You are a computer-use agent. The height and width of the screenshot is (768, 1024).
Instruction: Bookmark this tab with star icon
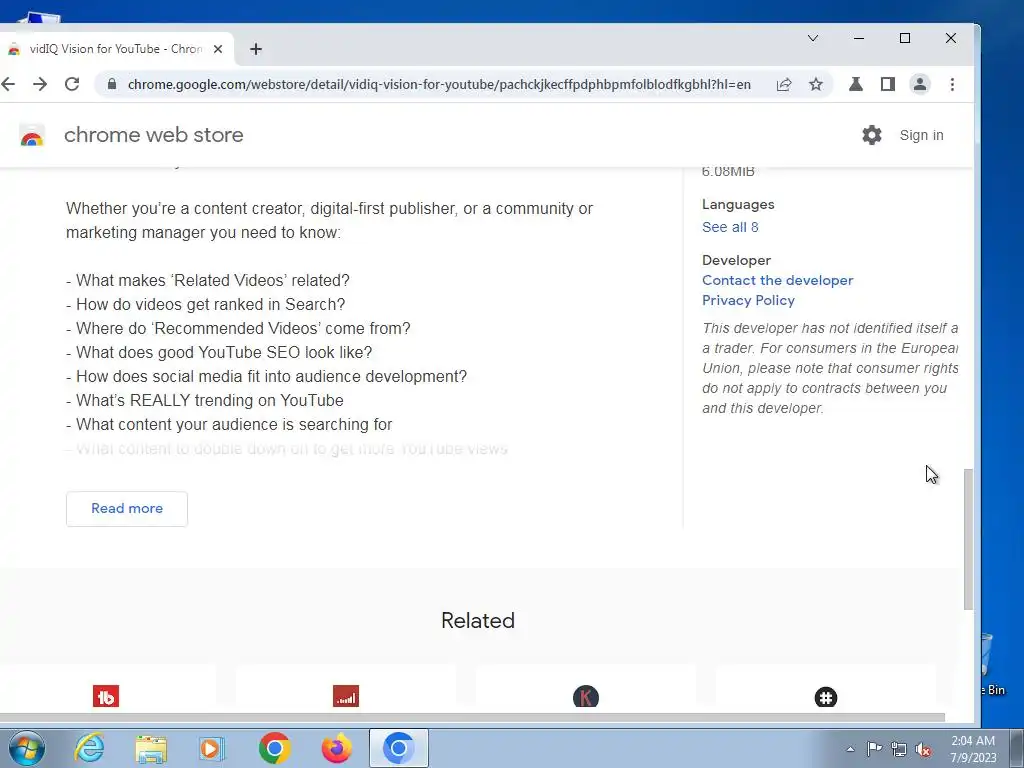[816, 84]
